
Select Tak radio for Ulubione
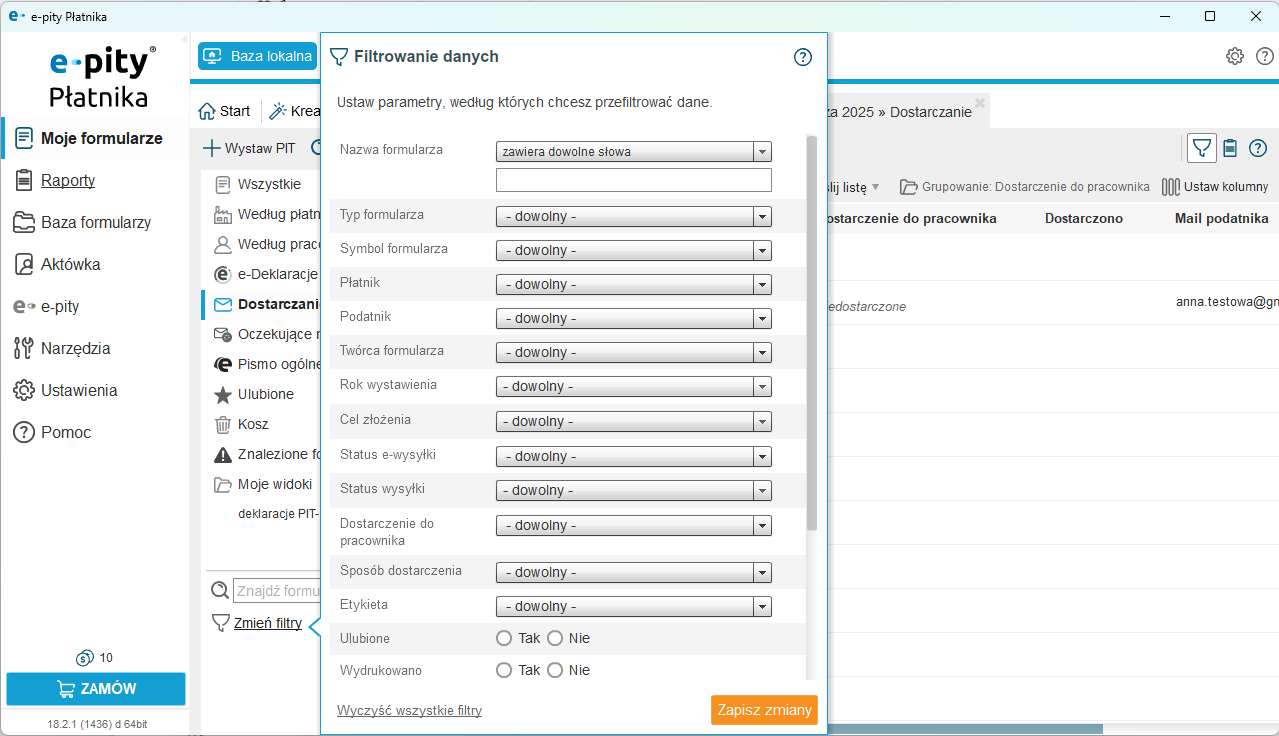pos(505,638)
